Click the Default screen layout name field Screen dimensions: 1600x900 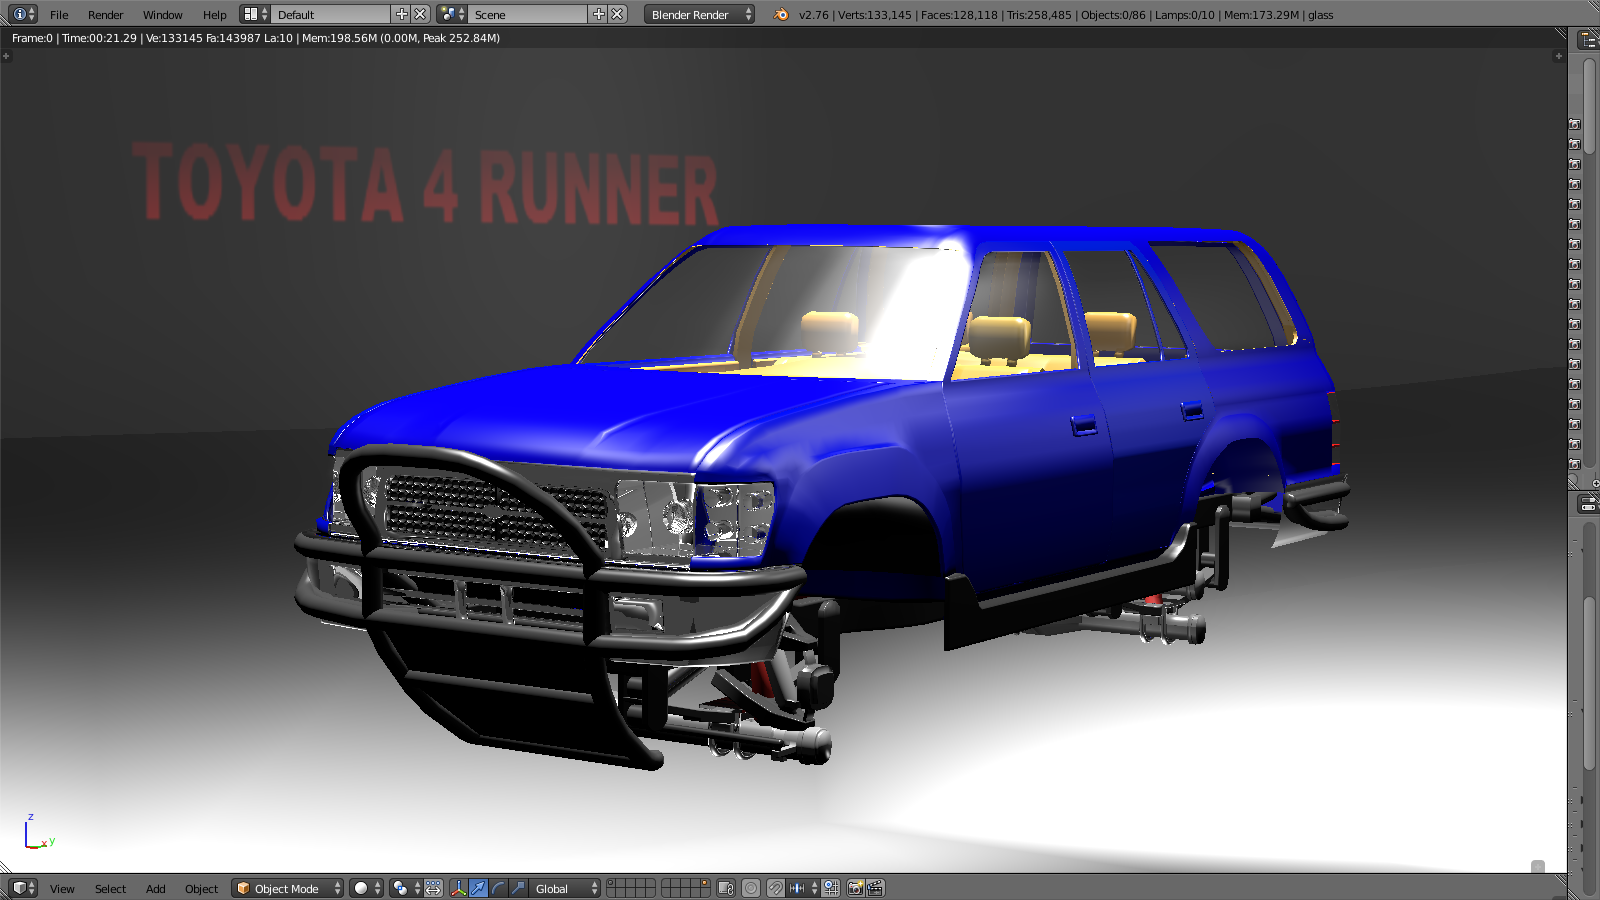pyautogui.click(x=331, y=14)
